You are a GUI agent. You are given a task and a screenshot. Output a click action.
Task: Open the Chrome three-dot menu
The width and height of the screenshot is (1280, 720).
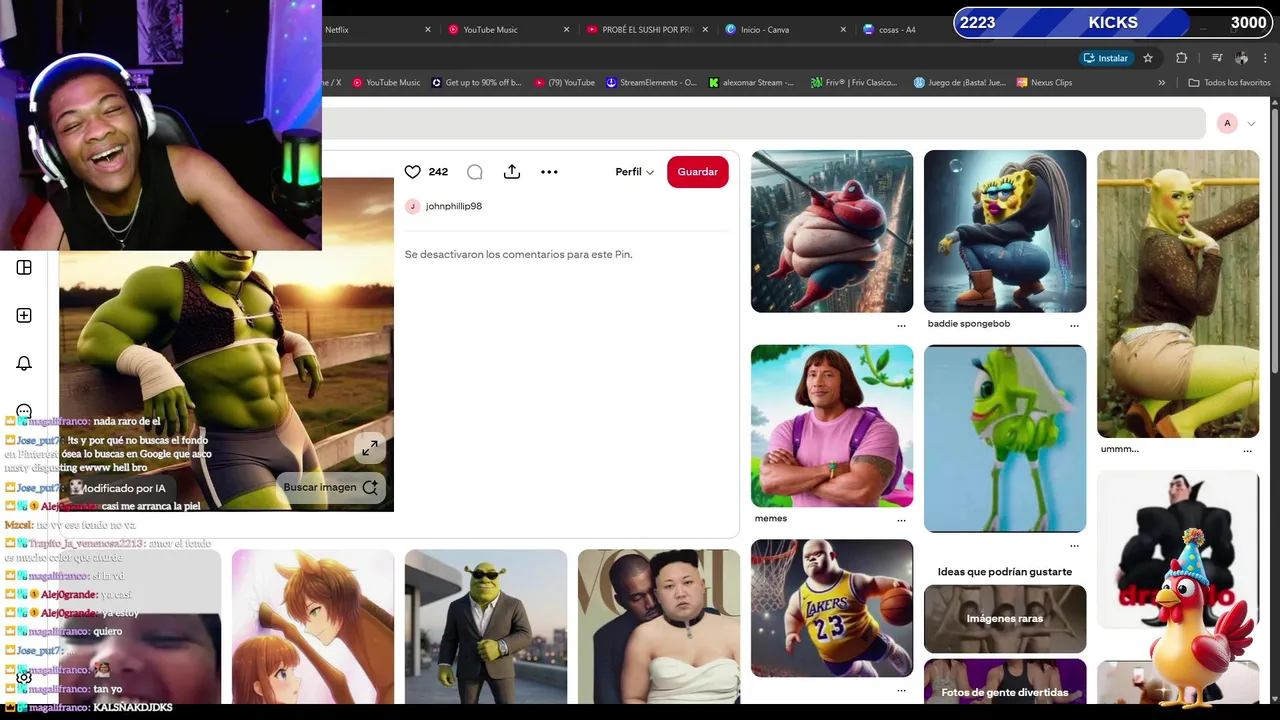point(1265,58)
